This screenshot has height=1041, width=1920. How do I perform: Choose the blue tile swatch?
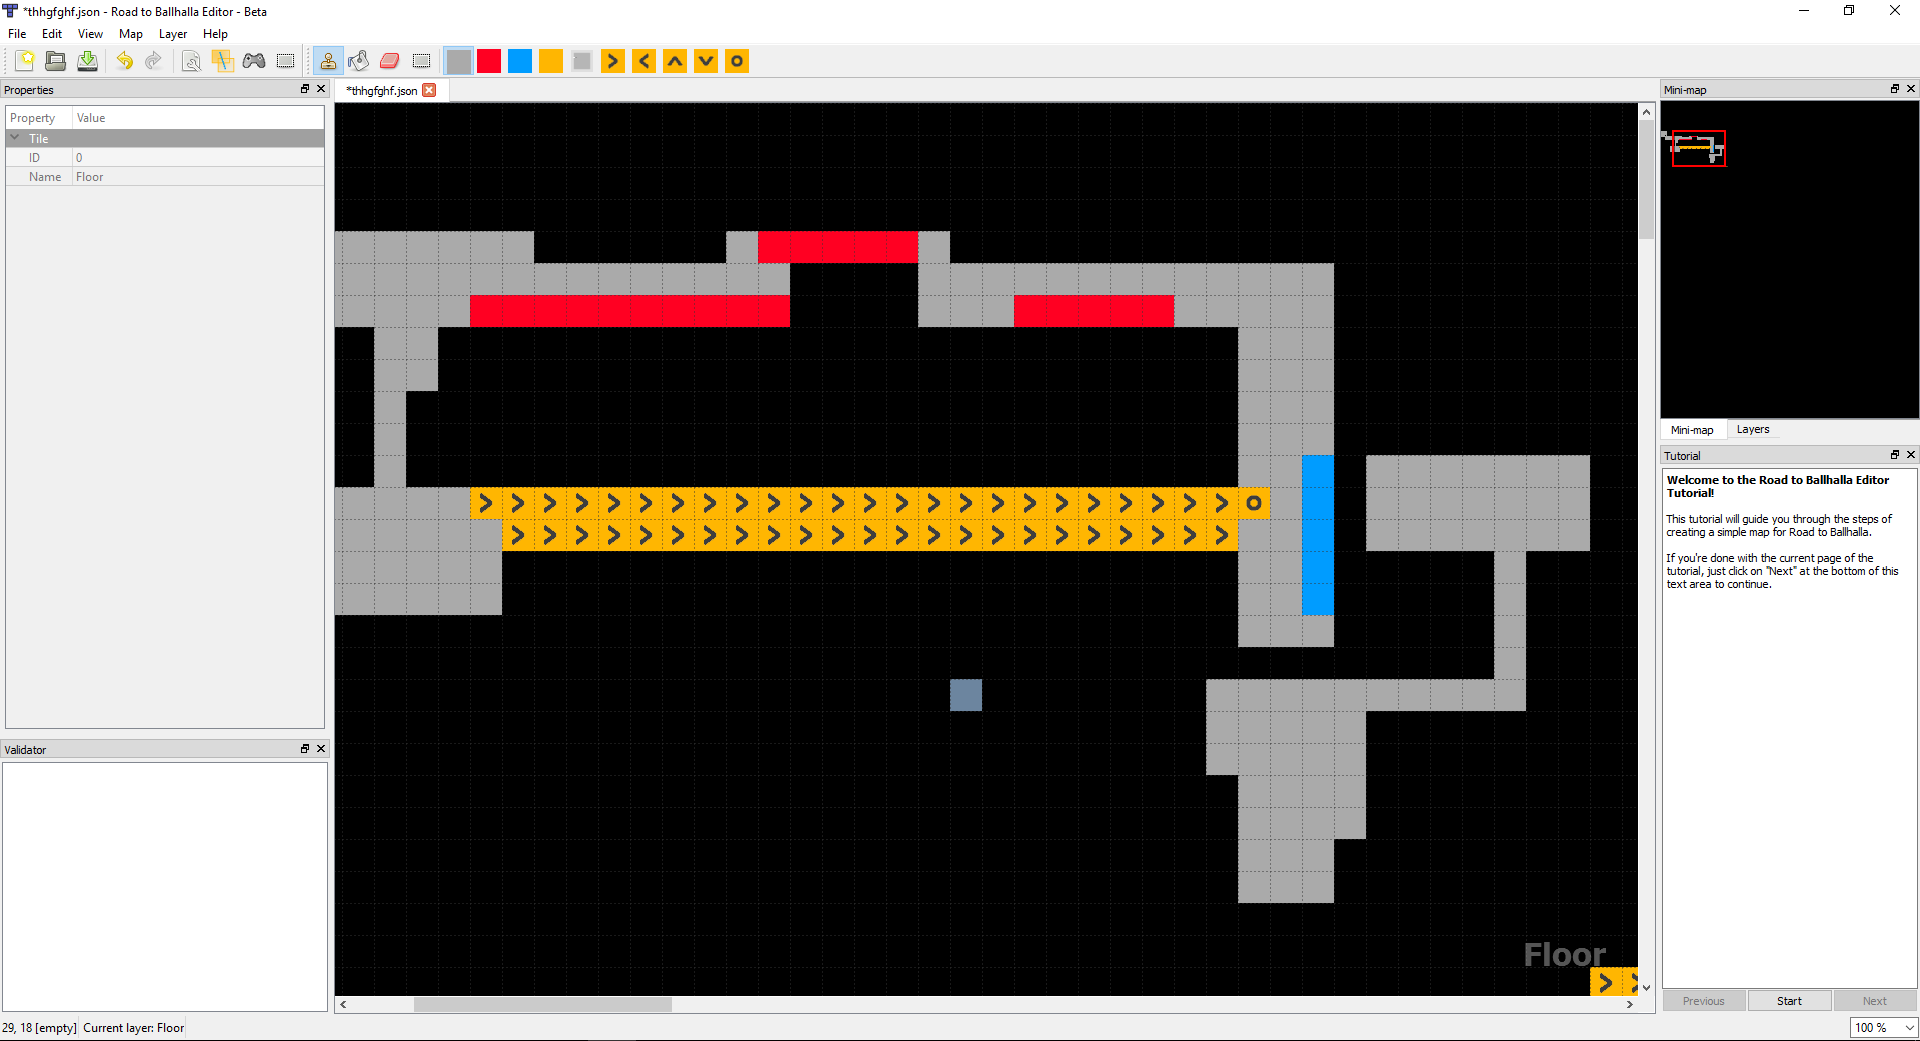pyautogui.click(x=520, y=61)
